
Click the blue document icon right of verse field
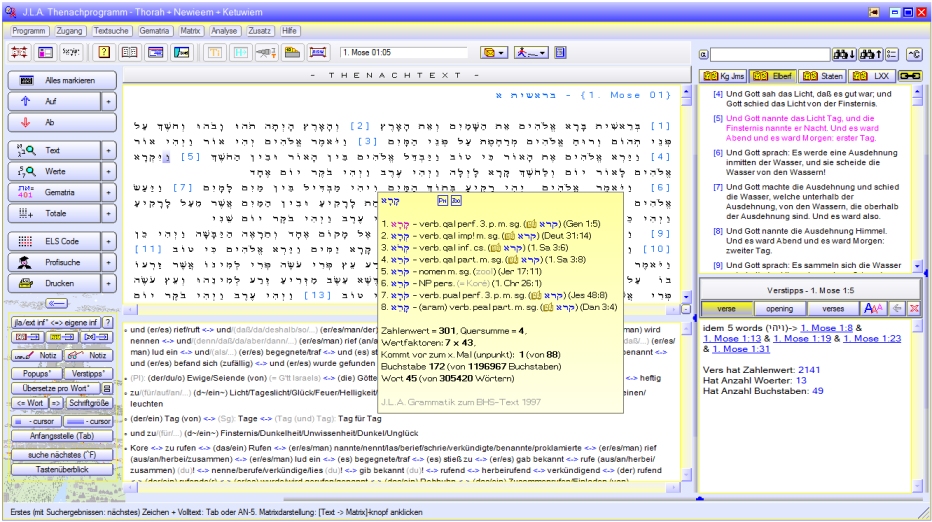(x=560, y=52)
